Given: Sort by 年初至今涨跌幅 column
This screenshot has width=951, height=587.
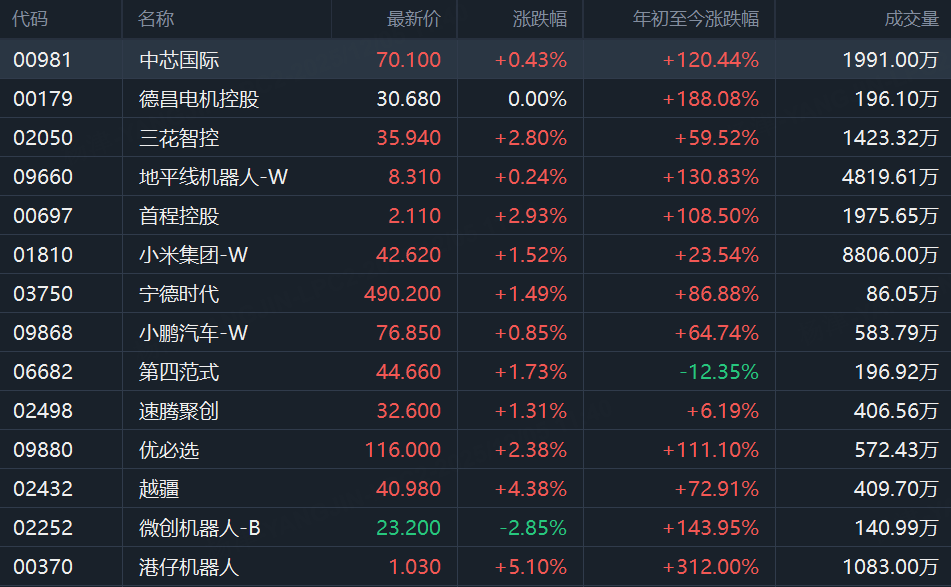Looking at the screenshot, I should 696,19.
